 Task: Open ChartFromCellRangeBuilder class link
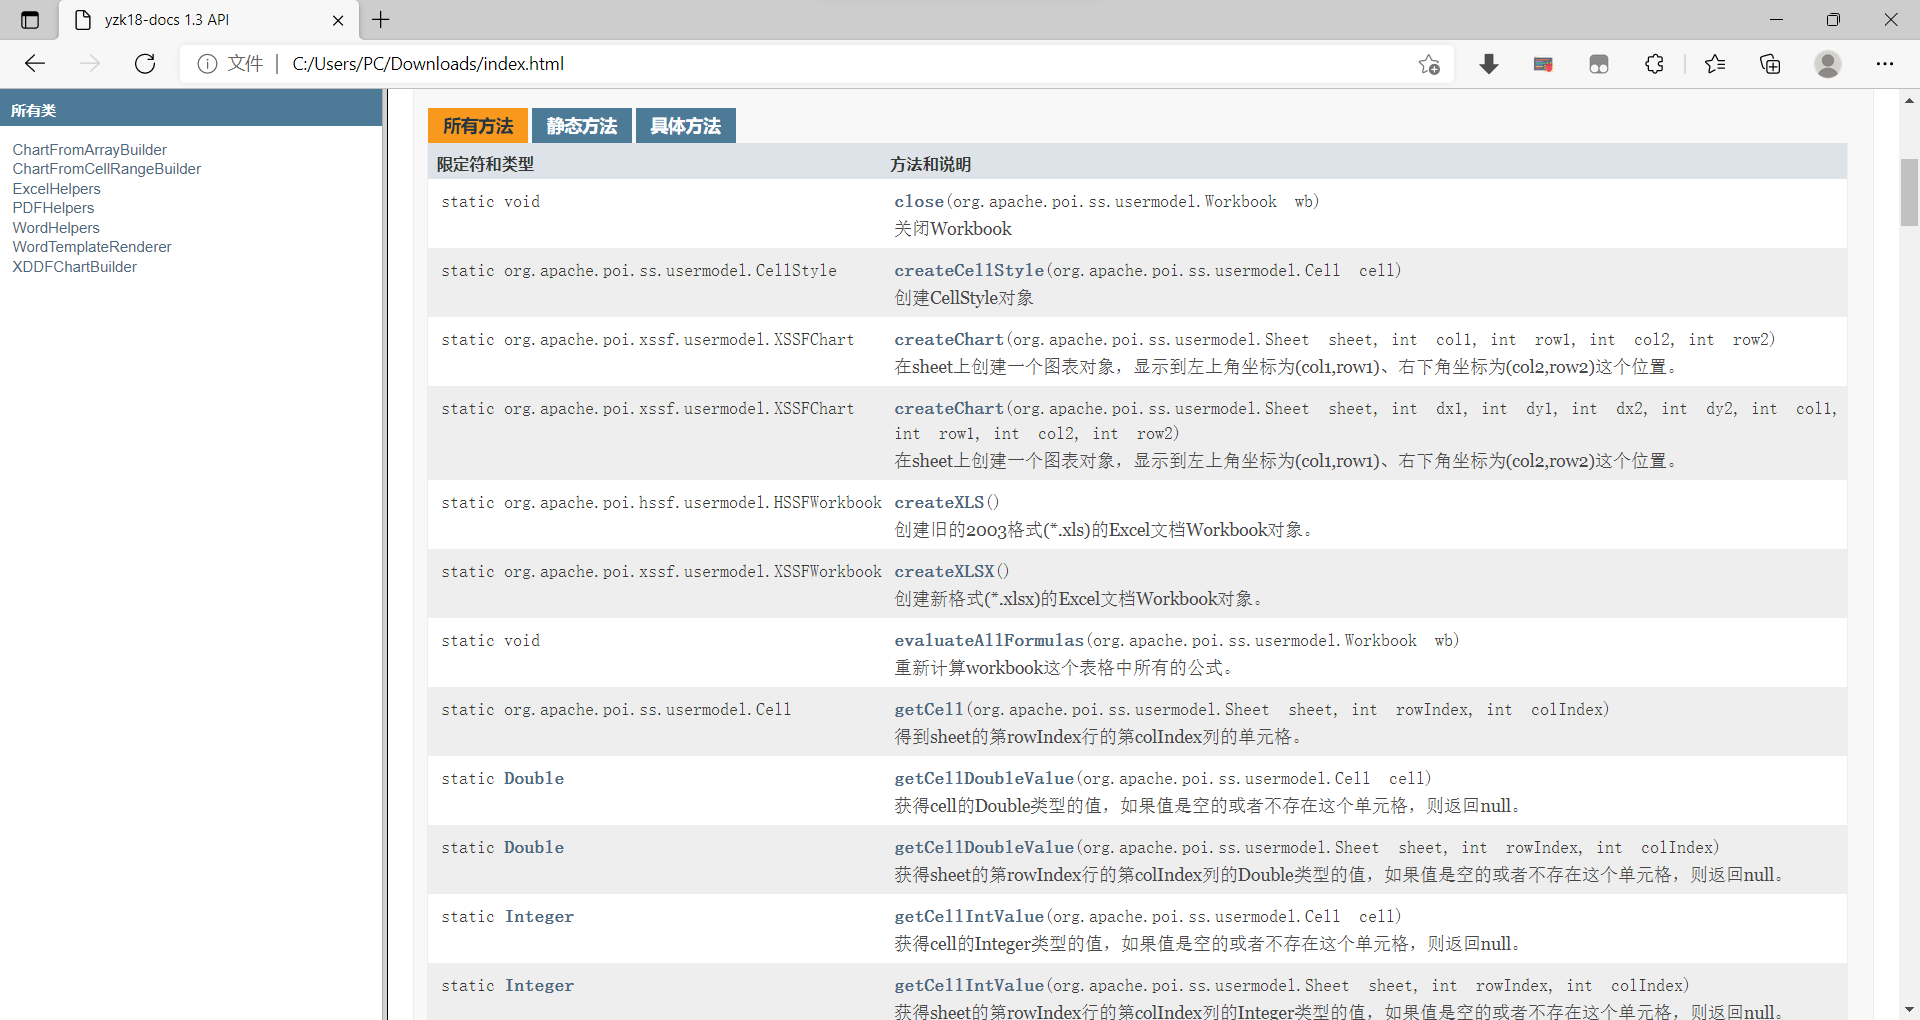pyautogui.click(x=107, y=169)
